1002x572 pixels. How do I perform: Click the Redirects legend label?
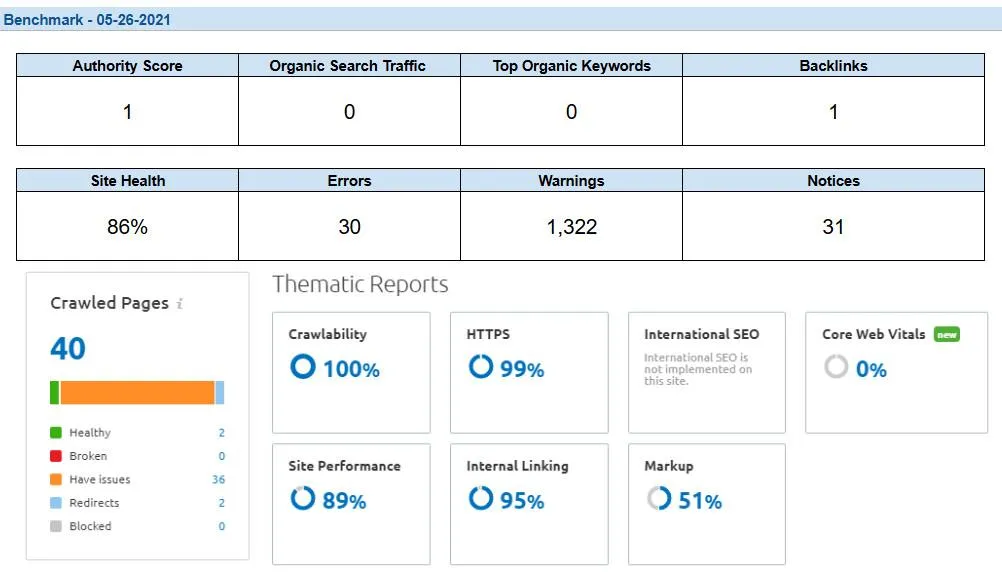(94, 503)
